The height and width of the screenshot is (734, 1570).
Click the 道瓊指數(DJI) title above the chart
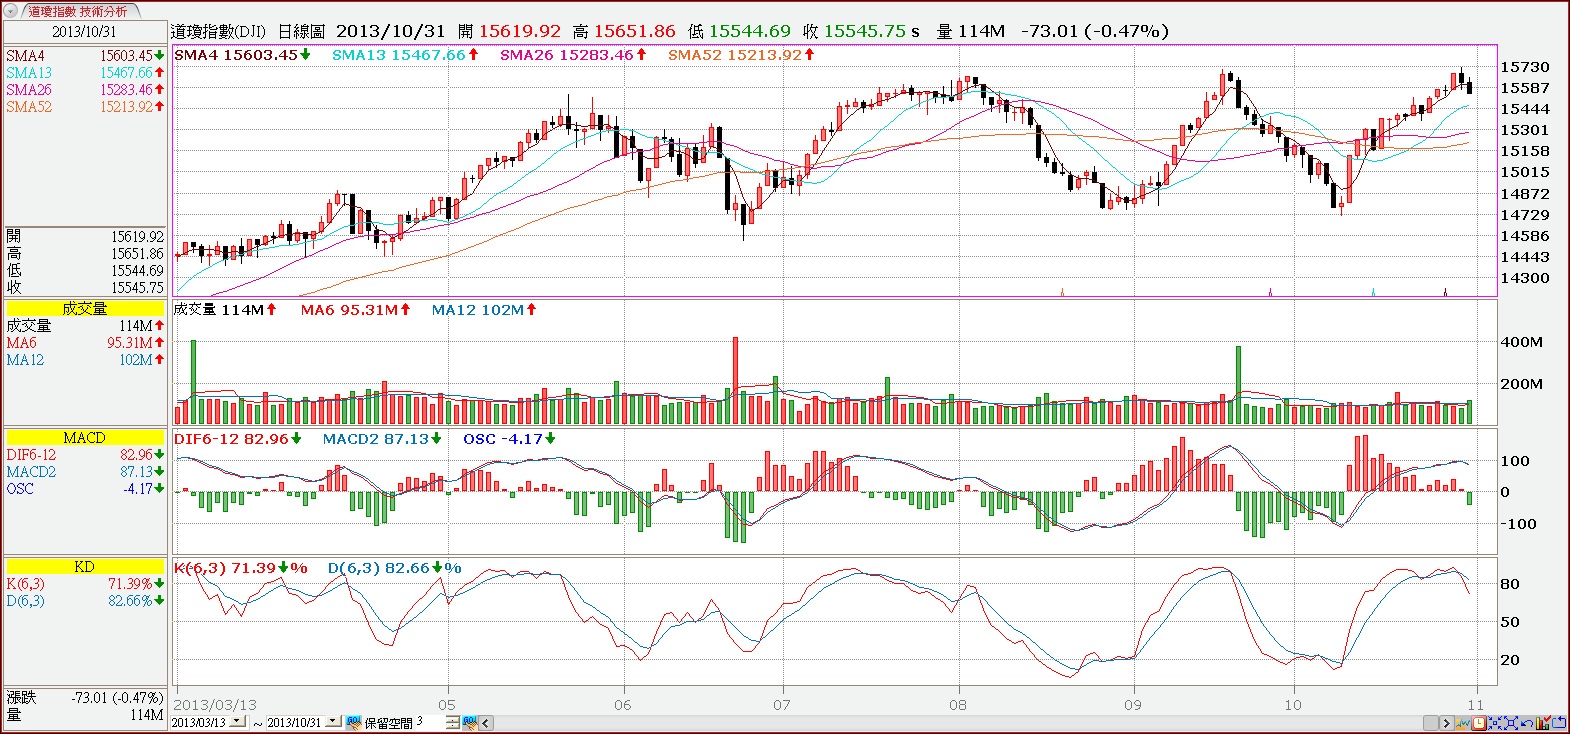[218, 32]
